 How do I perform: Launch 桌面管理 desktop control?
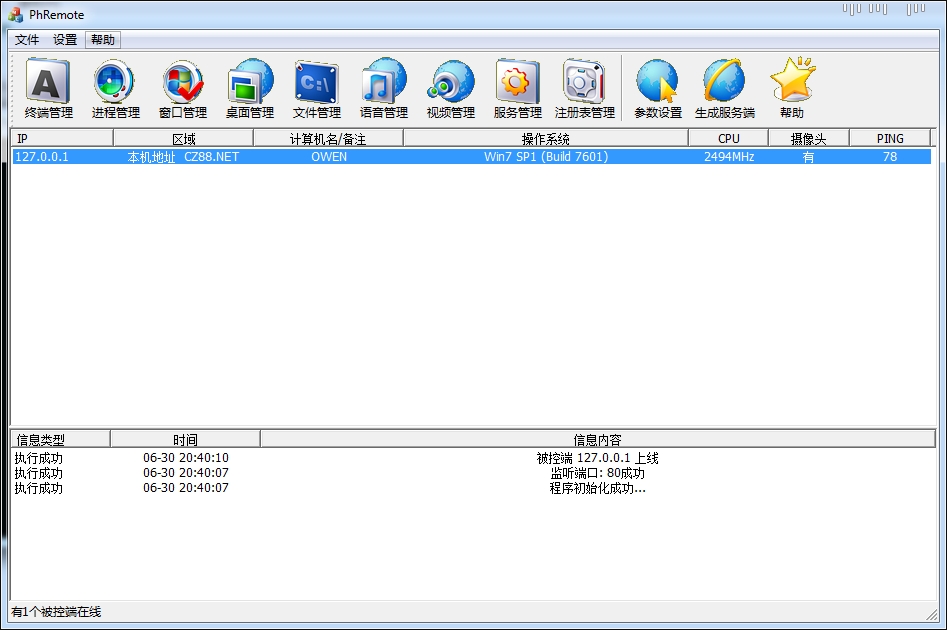249,88
